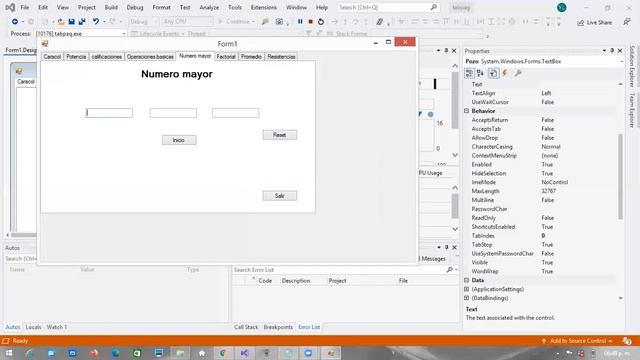Stop debugging with the red square
Image resolution: width=640 pixels, height=360 pixels.
coord(311,22)
